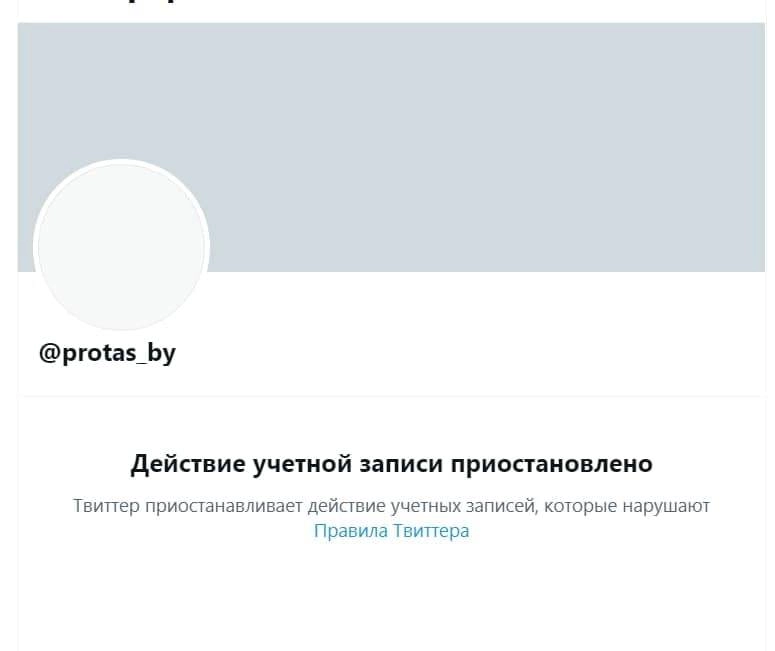775x651 pixels.
Task: Open the Правила Твиттера link
Action: point(391,531)
